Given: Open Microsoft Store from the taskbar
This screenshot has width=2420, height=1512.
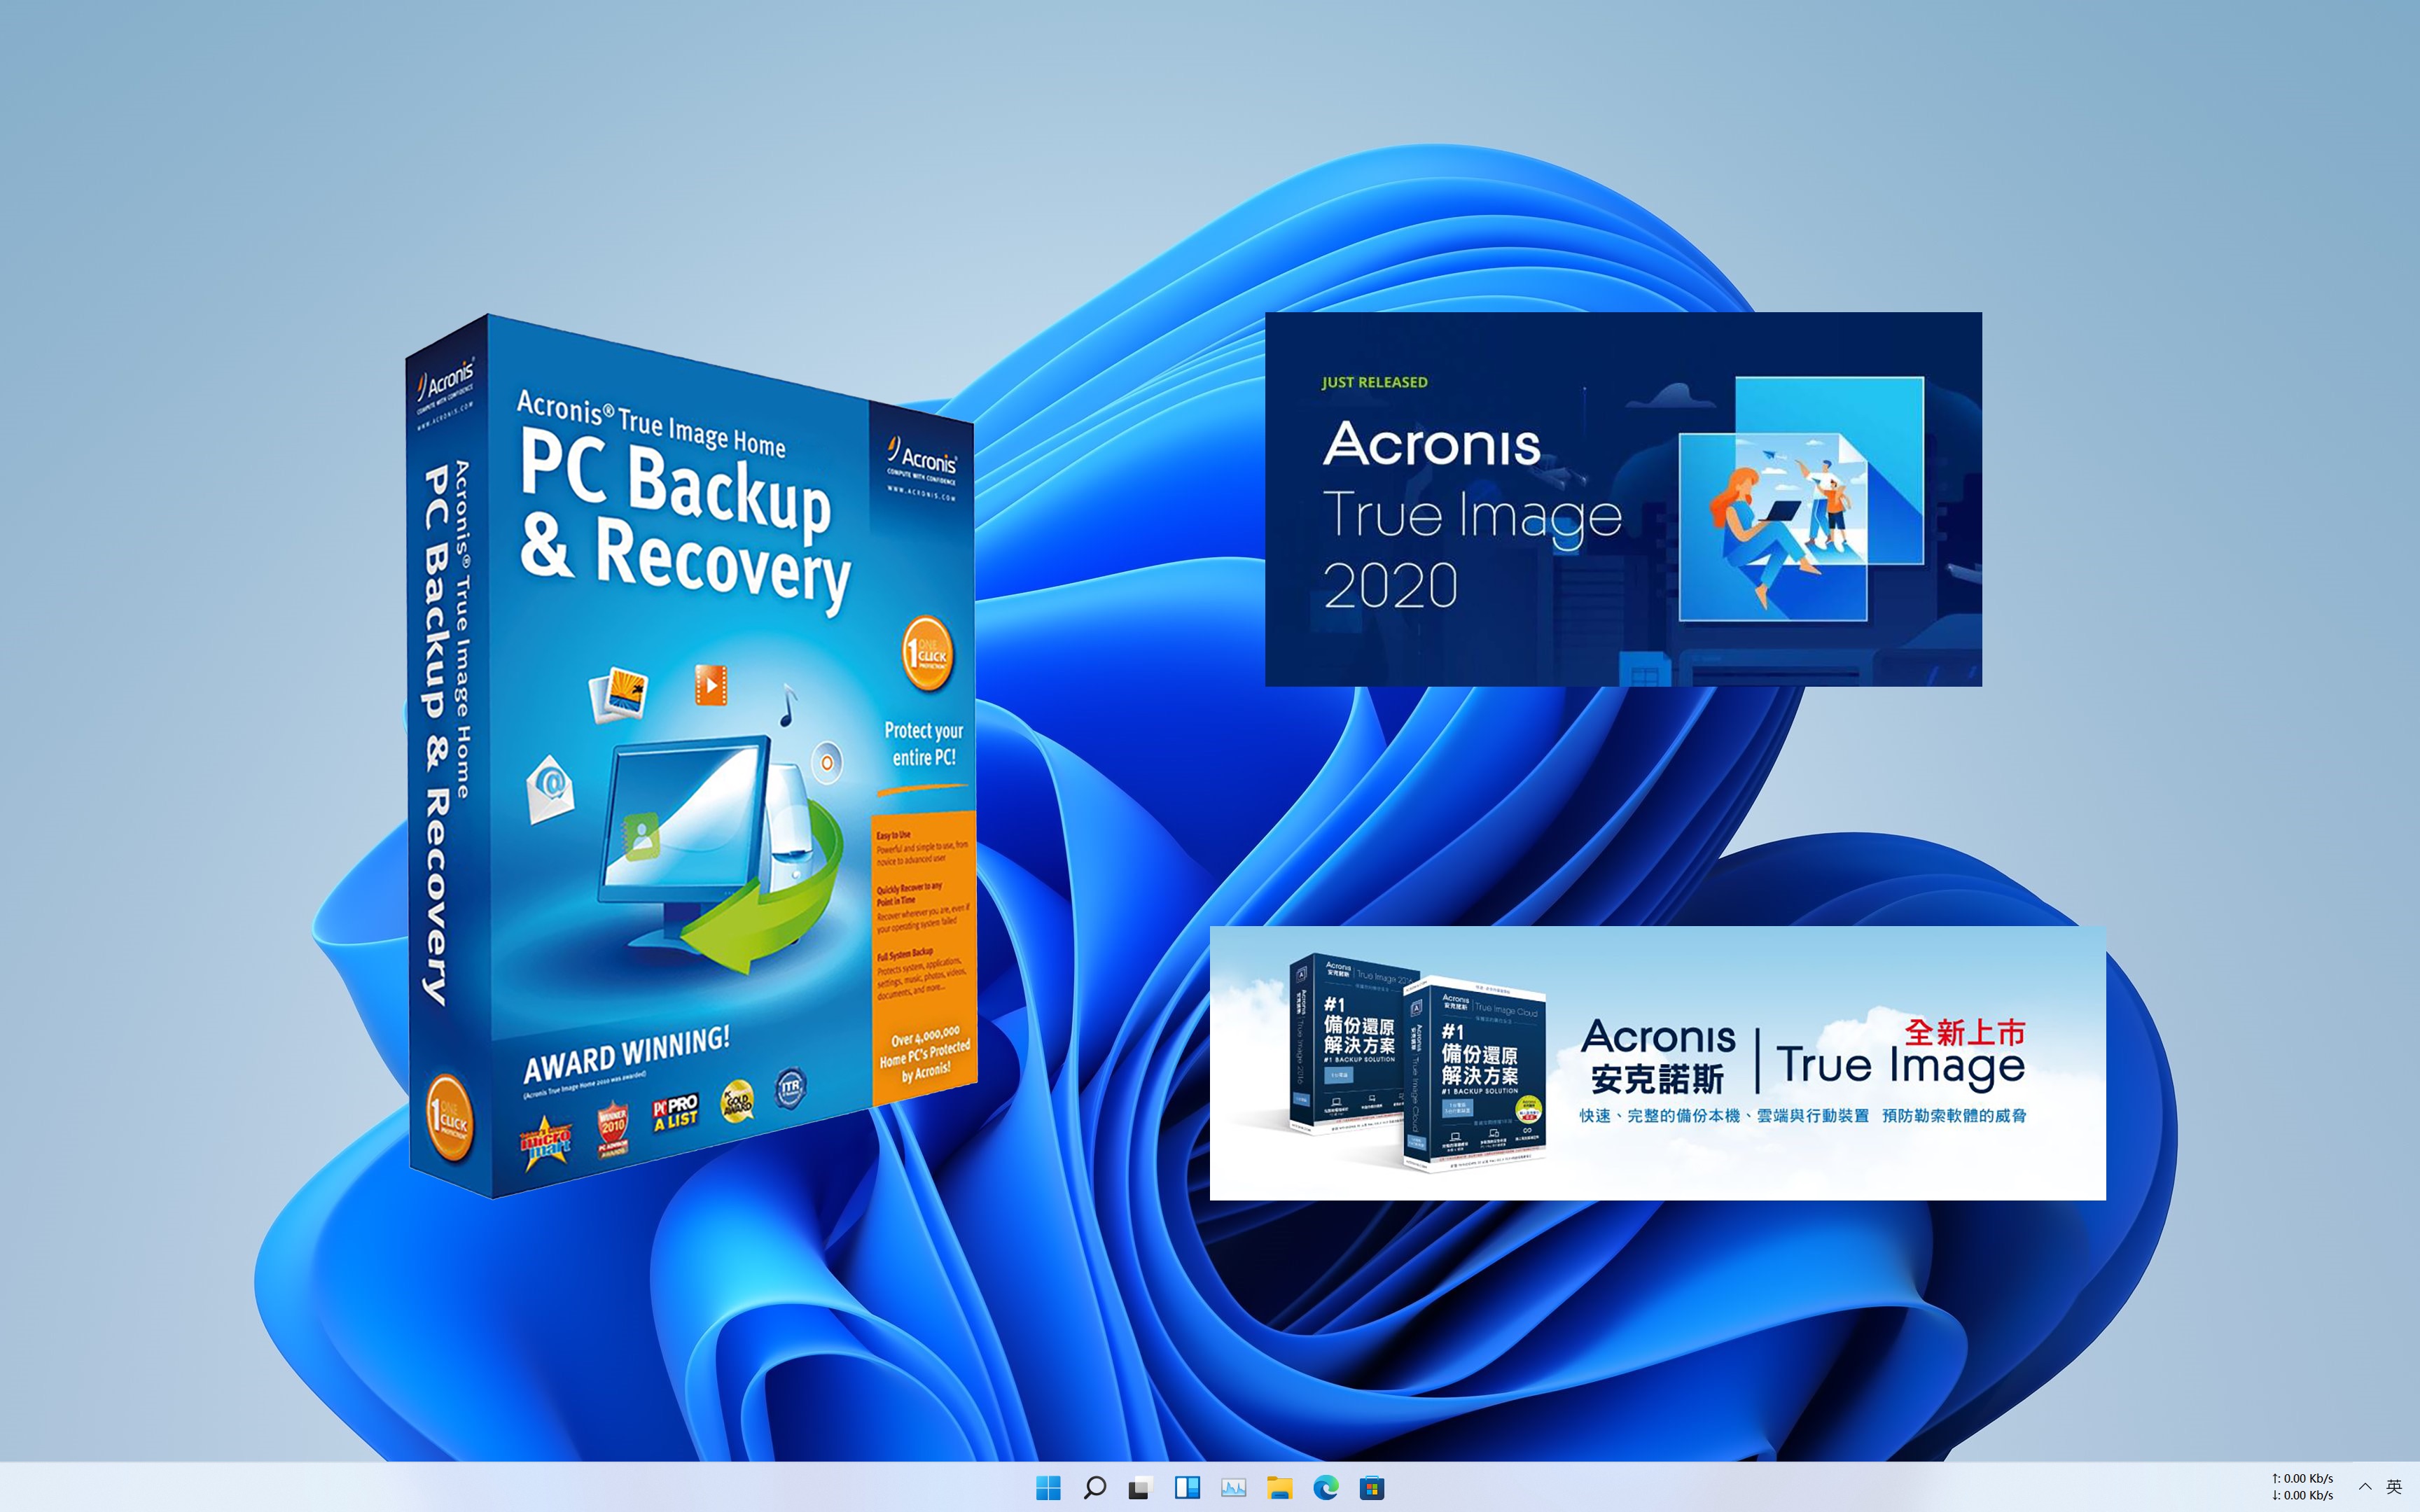Looking at the screenshot, I should (1372, 1488).
